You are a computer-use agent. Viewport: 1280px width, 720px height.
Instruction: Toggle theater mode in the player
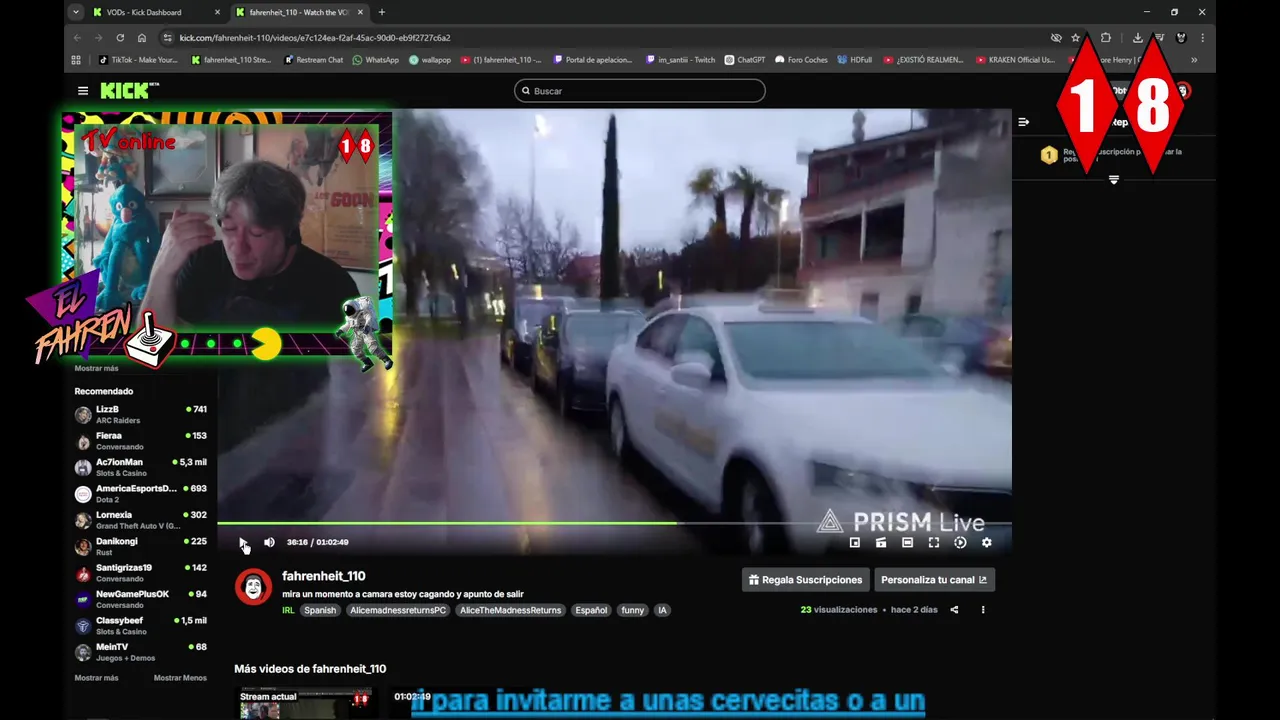coord(907,542)
